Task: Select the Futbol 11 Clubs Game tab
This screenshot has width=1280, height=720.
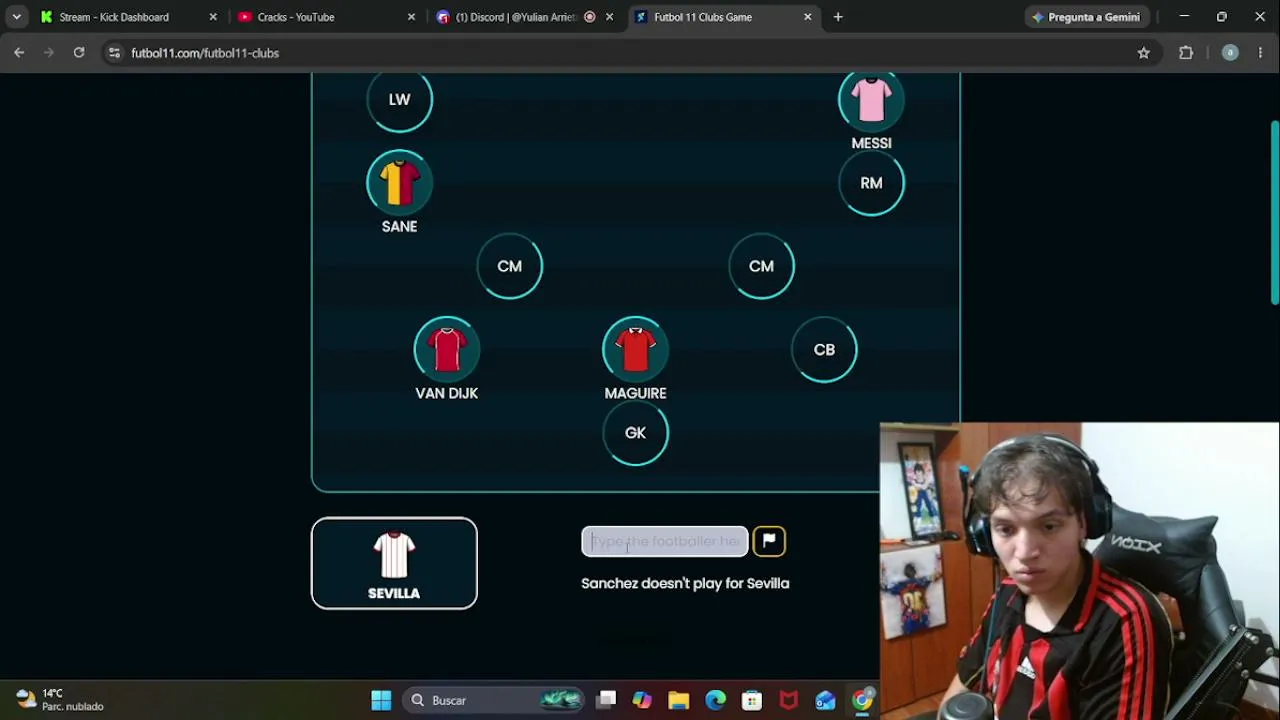Action: 703,17
